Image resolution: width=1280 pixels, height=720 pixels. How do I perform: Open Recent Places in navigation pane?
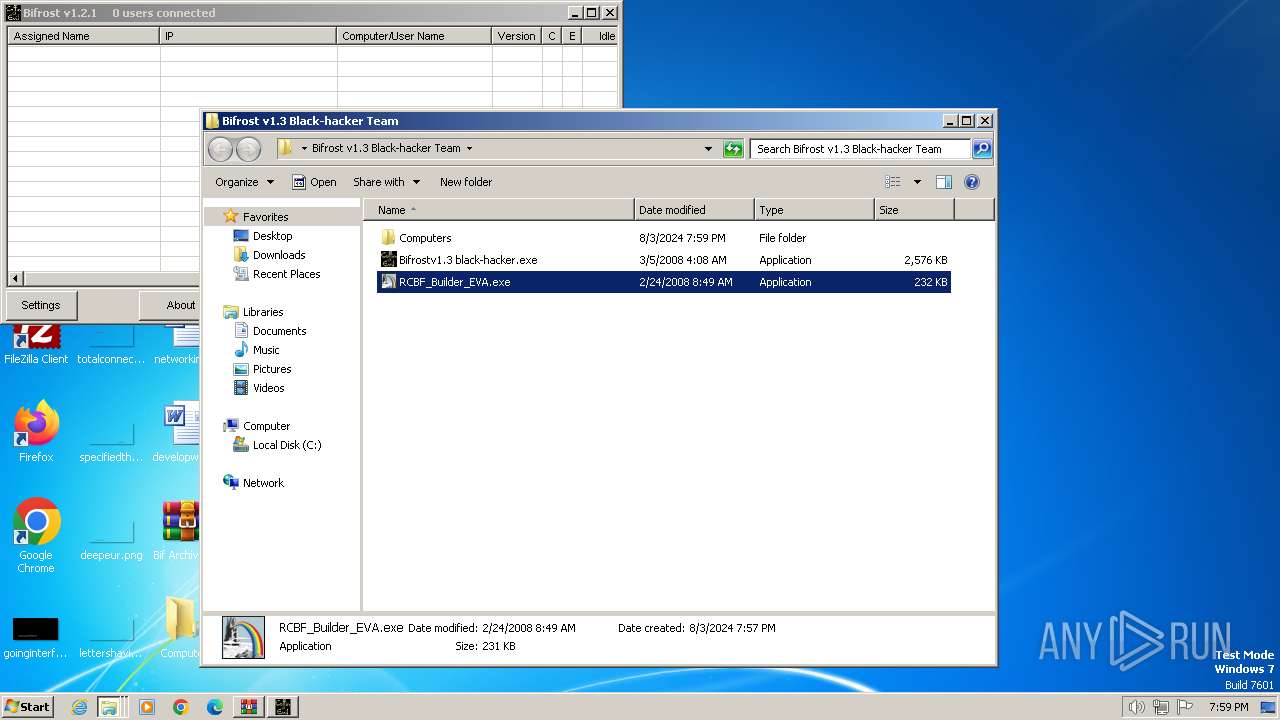[x=286, y=274]
